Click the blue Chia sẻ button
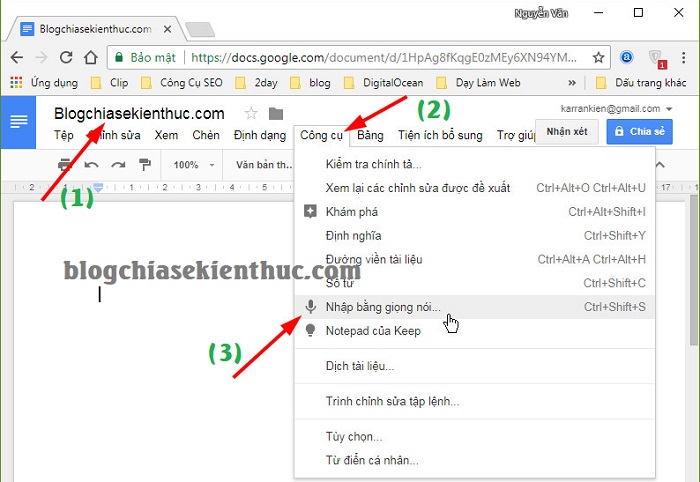700x482 pixels. [639, 132]
